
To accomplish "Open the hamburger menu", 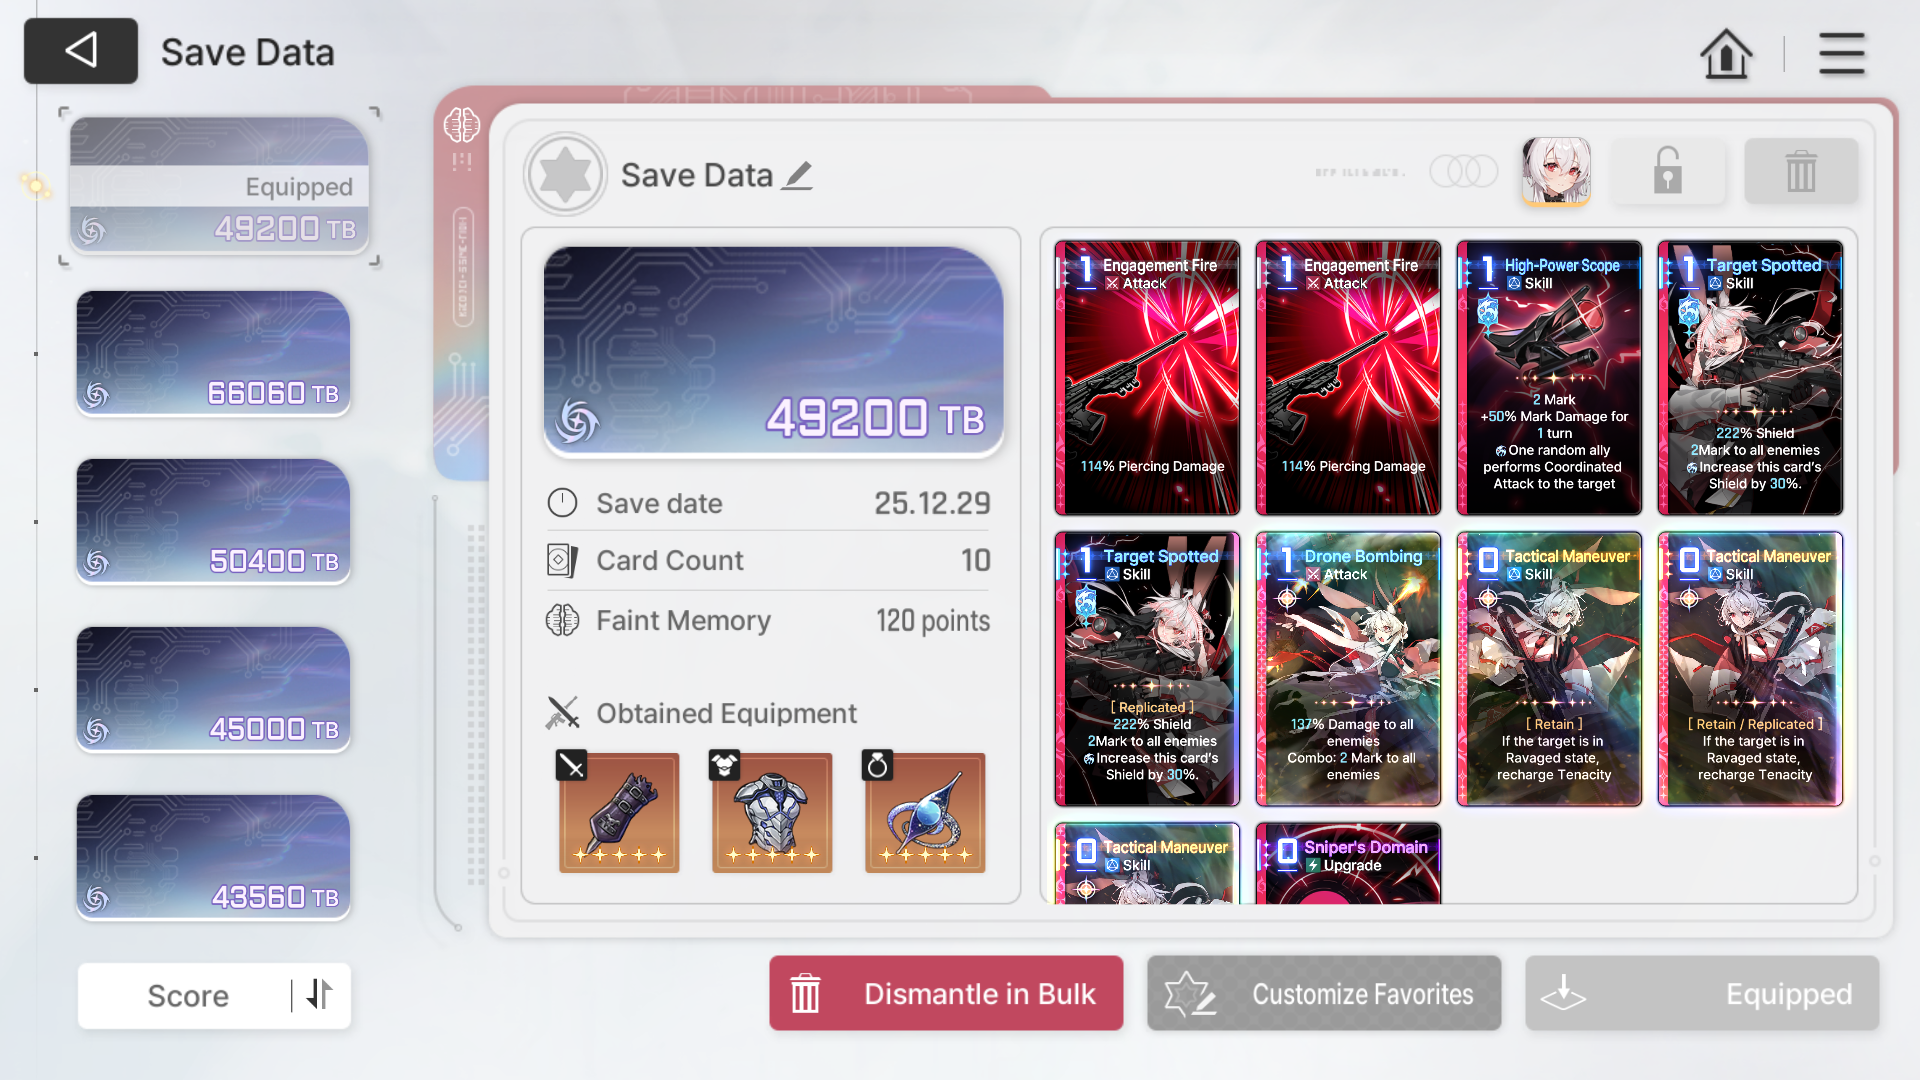I will [x=1841, y=53].
